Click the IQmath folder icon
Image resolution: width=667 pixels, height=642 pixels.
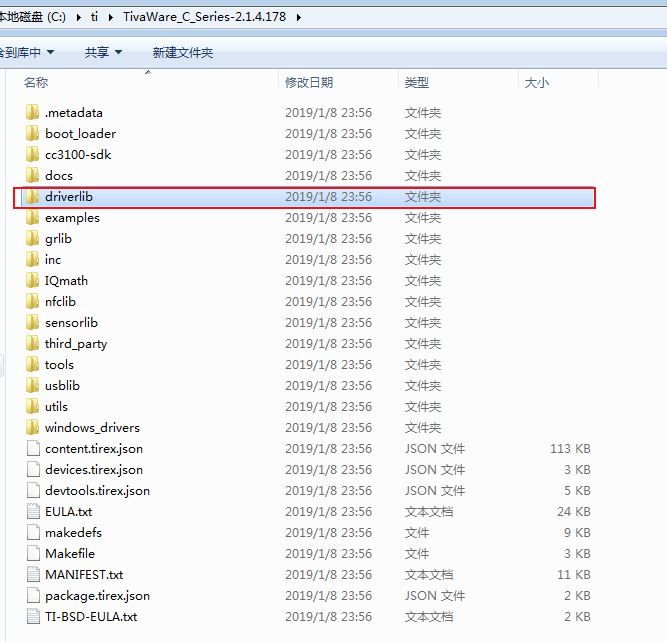(32, 280)
